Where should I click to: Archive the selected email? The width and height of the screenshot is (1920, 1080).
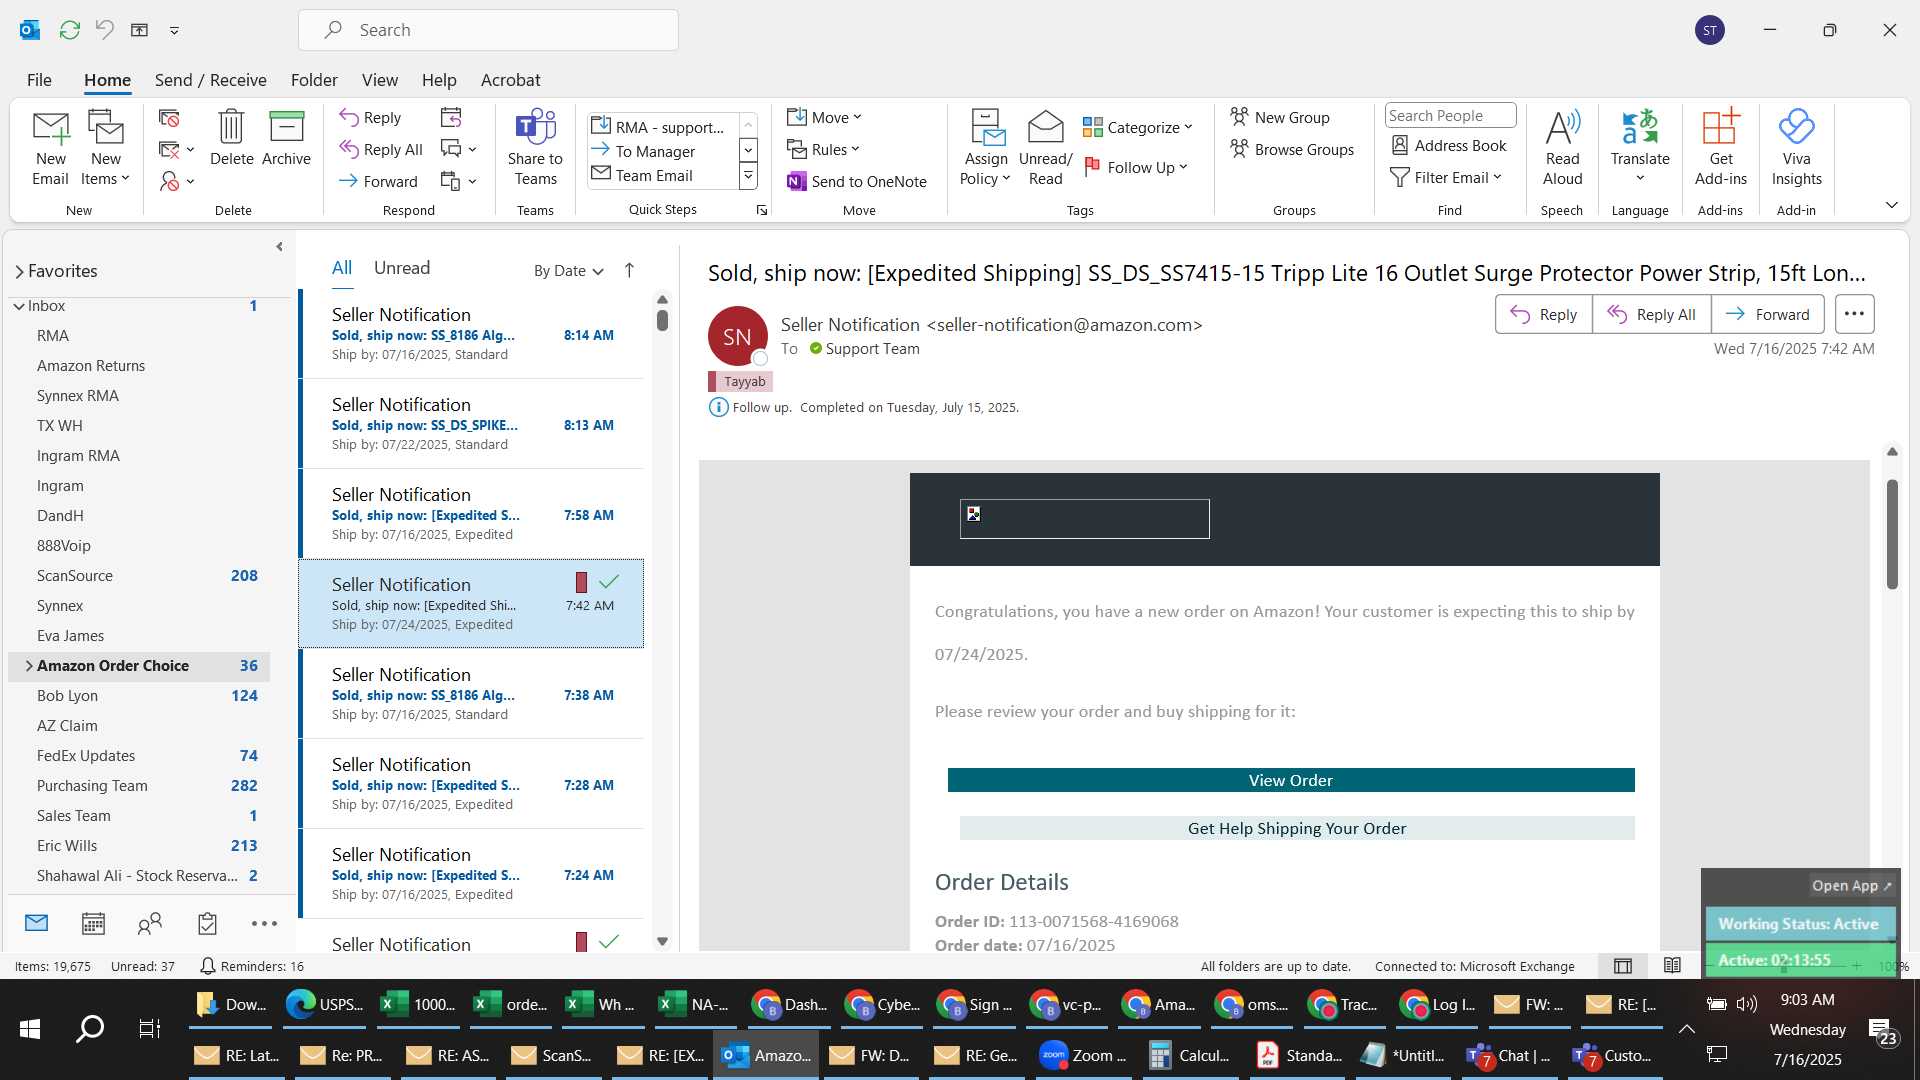pyautogui.click(x=286, y=138)
